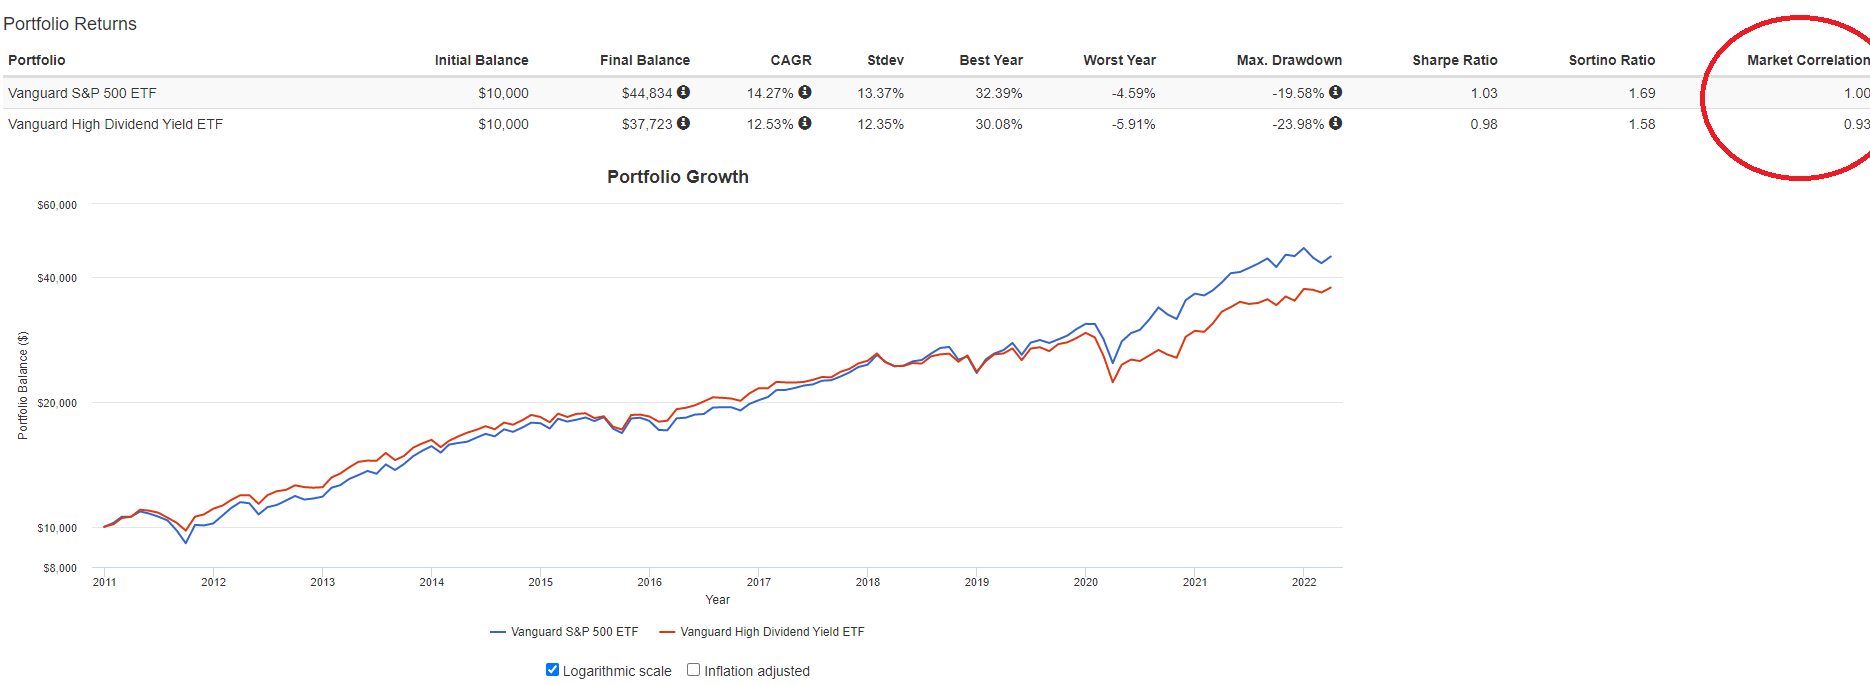Open info icon next to 12.53% CAGR
The width and height of the screenshot is (1870, 685).
(x=805, y=123)
